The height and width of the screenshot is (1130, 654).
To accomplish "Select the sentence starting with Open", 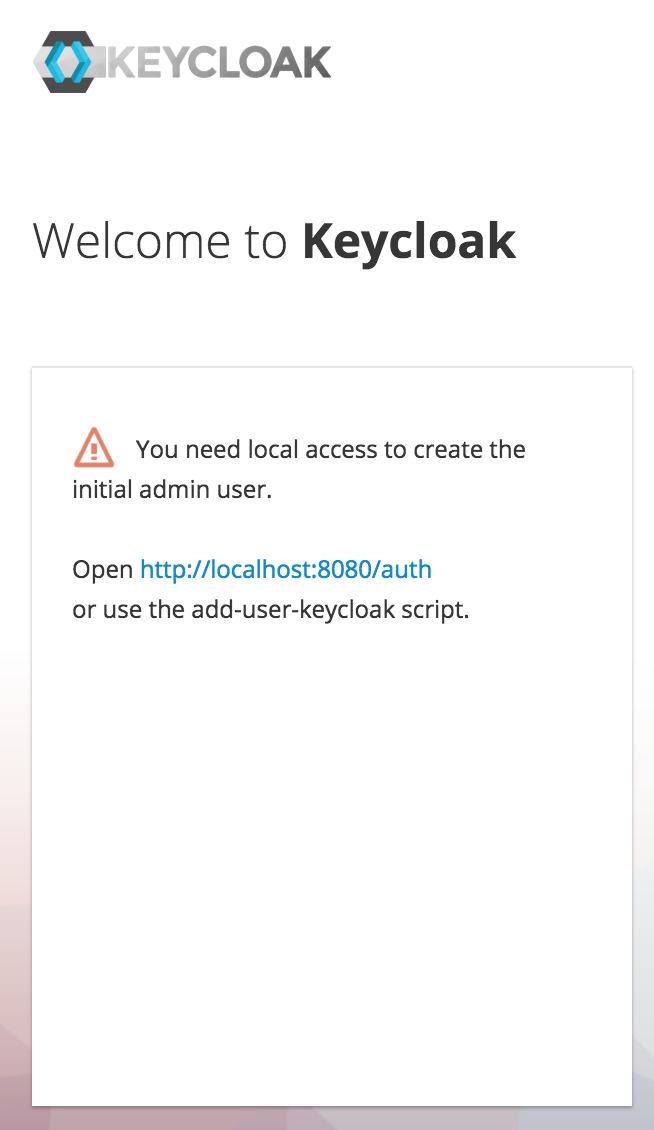I will point(250,569).
